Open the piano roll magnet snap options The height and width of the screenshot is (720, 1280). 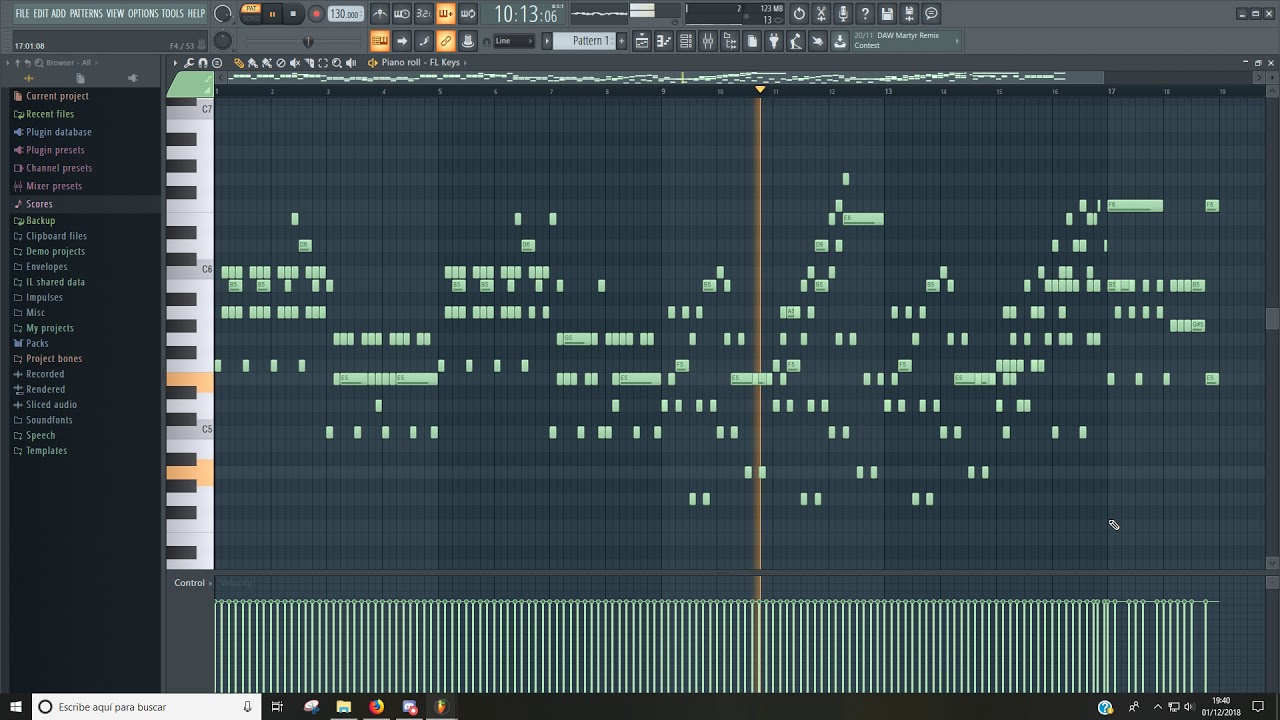[x=203, y=63]
